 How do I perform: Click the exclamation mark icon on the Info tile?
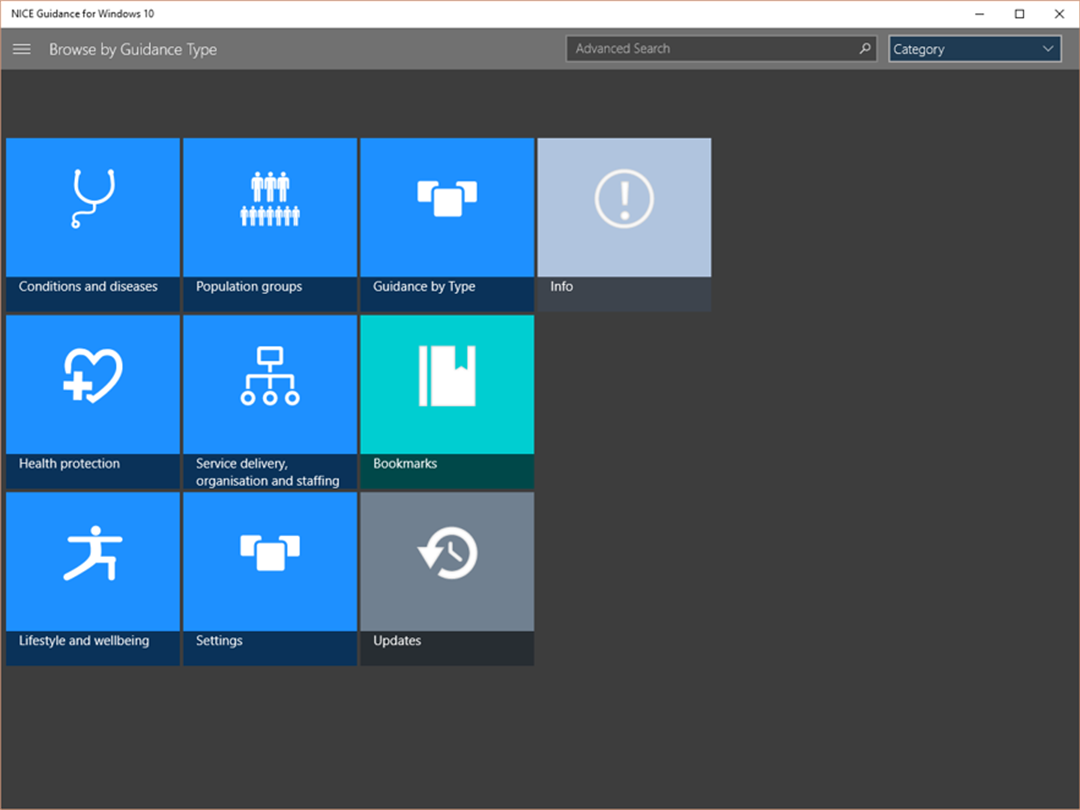tap(624, 198)
